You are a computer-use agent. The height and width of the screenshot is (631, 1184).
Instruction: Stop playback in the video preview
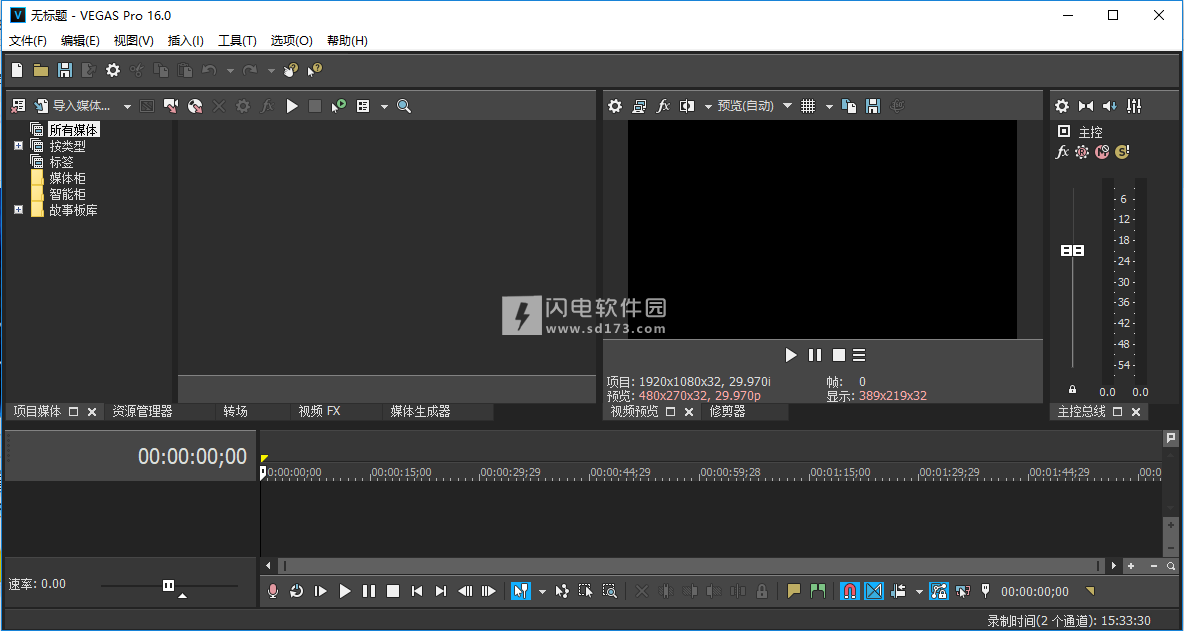tap(838, 355)
